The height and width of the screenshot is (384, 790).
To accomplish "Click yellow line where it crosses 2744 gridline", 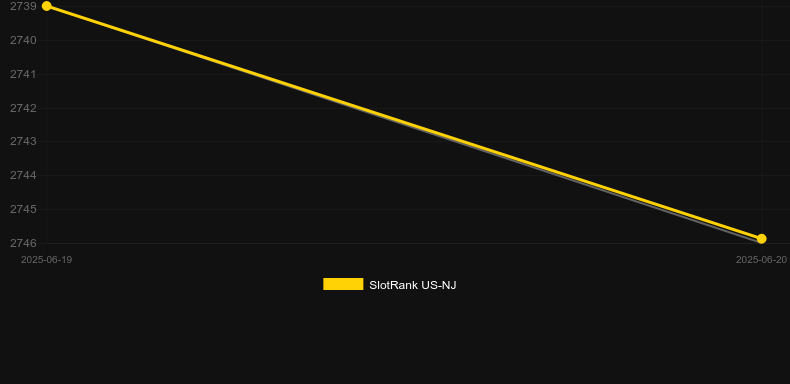I will [x=566, y=175].
